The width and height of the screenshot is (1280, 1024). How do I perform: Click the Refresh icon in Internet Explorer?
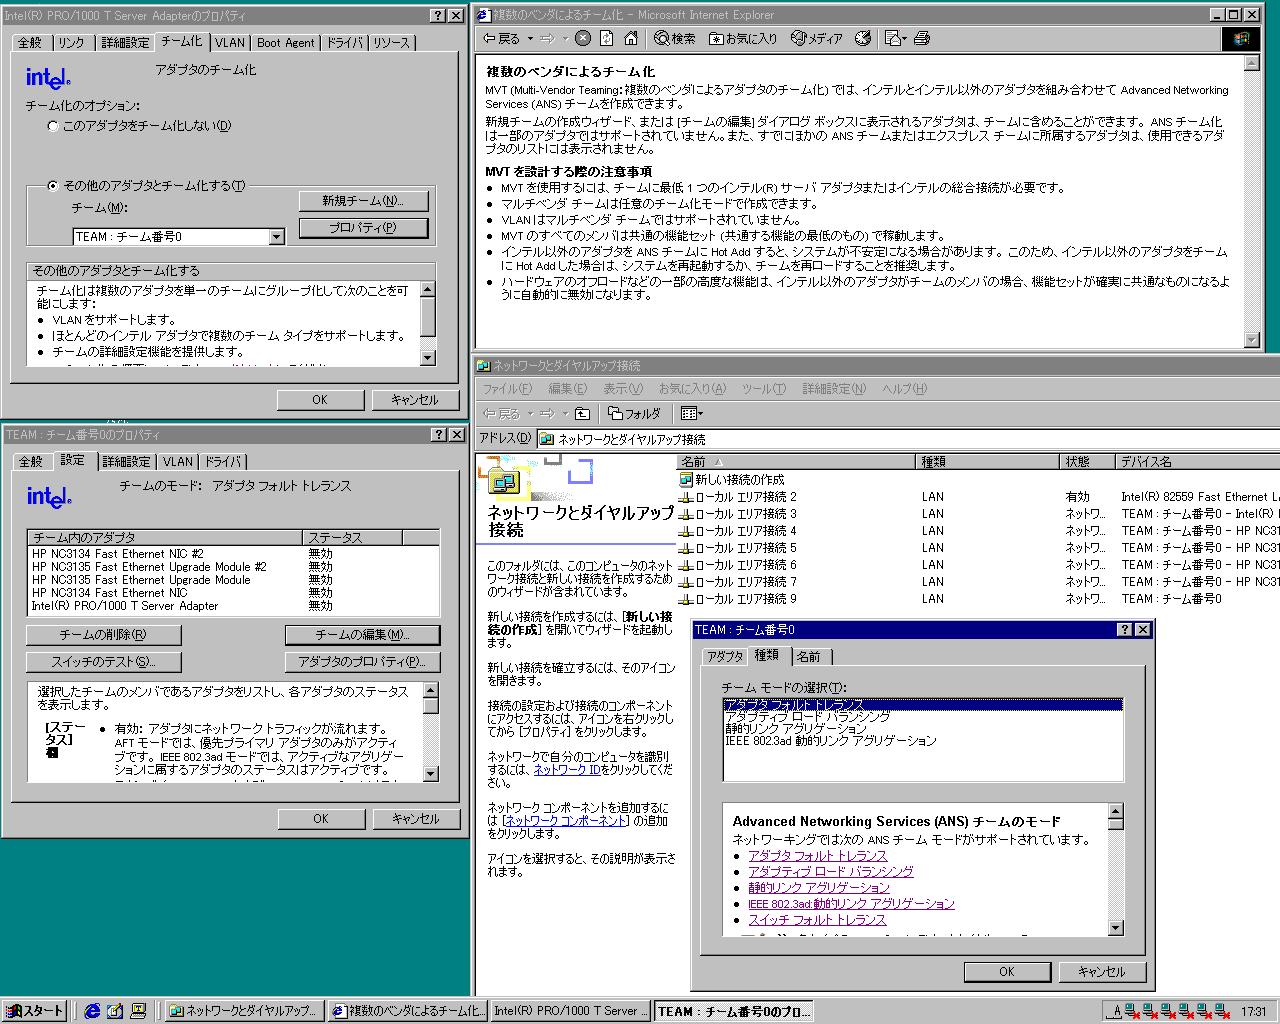pyautogui.click(x=606, y=39)
